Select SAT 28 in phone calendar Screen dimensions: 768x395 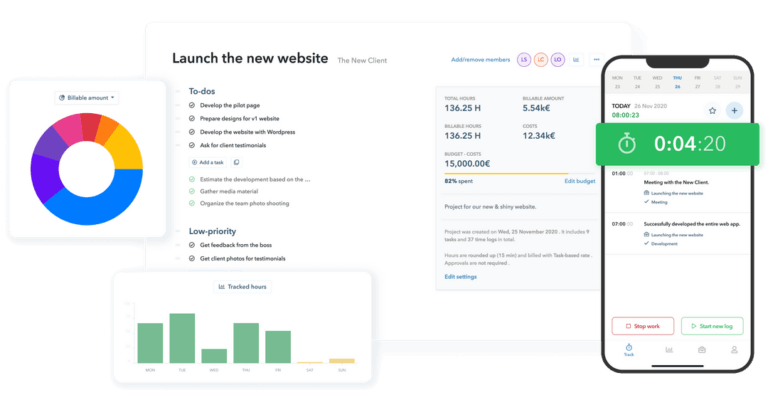click(x=718, y=82)
